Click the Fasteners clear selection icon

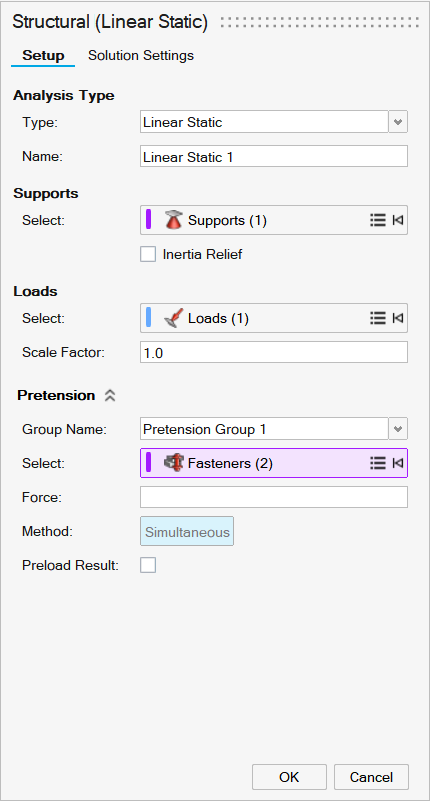pos(398,463)
